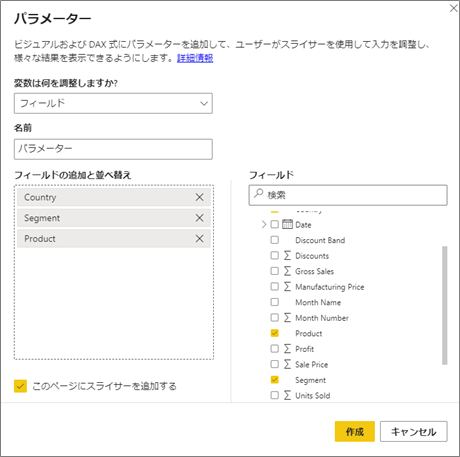Click the 作成 button
This screenshot has height=457, width=460.
click(x=355, y=432)
